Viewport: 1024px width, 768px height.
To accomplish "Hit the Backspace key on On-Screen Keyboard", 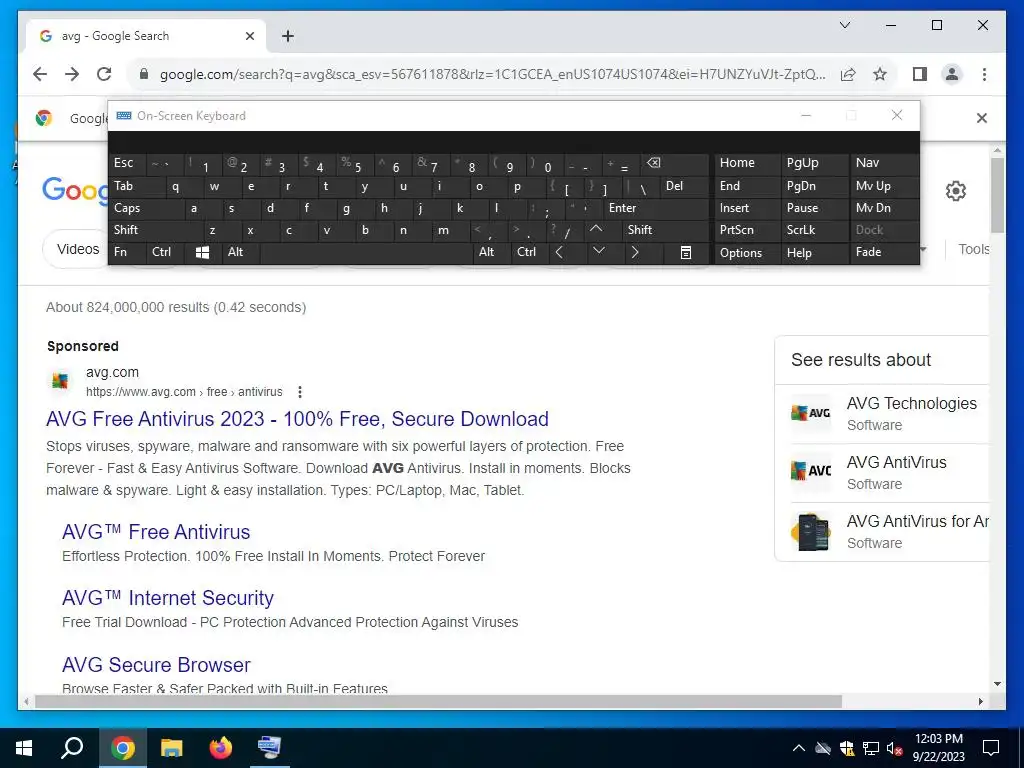I will click(x=674, y=163).
